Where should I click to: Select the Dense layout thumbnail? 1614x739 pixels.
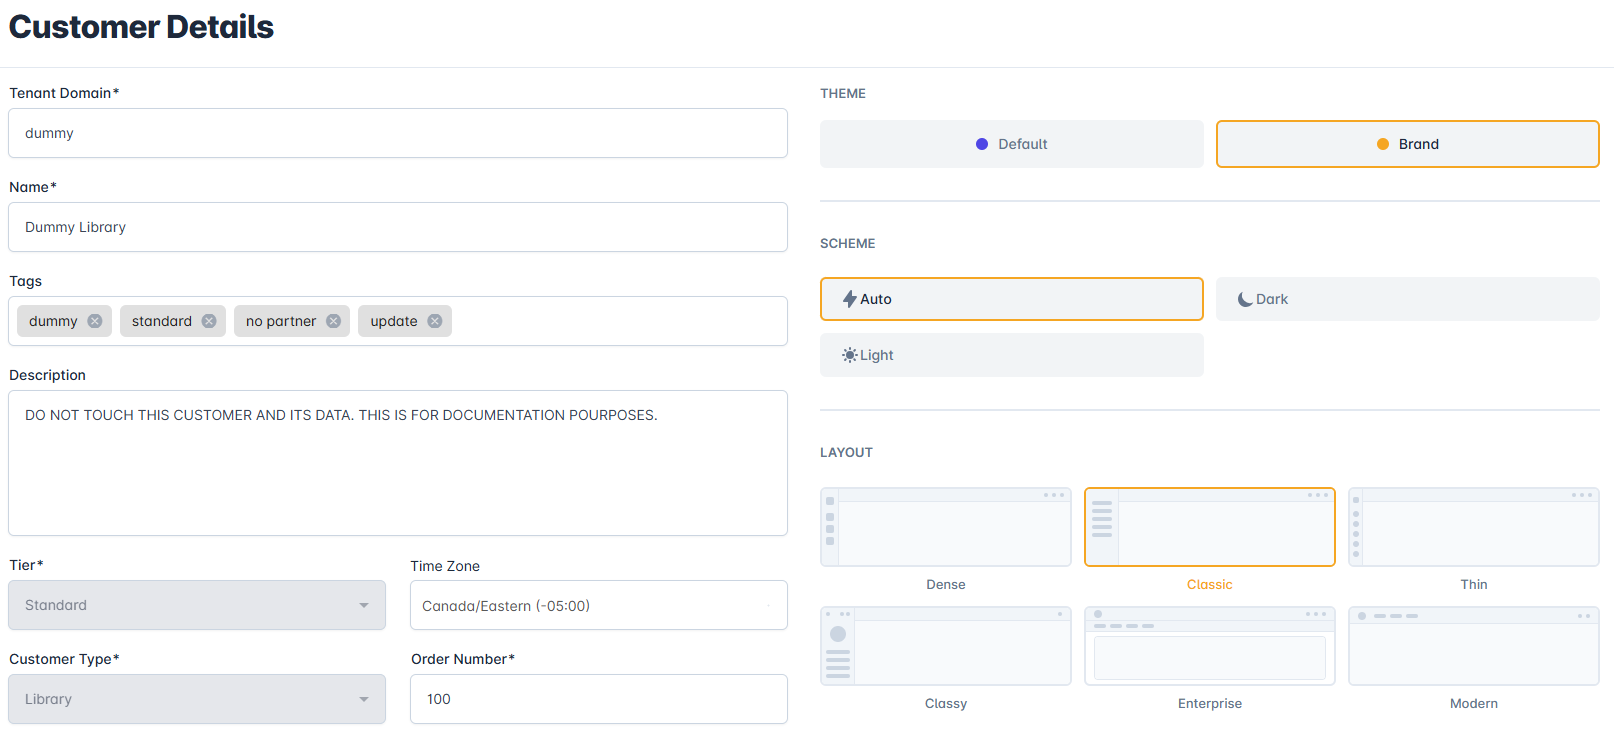[945, 527]
